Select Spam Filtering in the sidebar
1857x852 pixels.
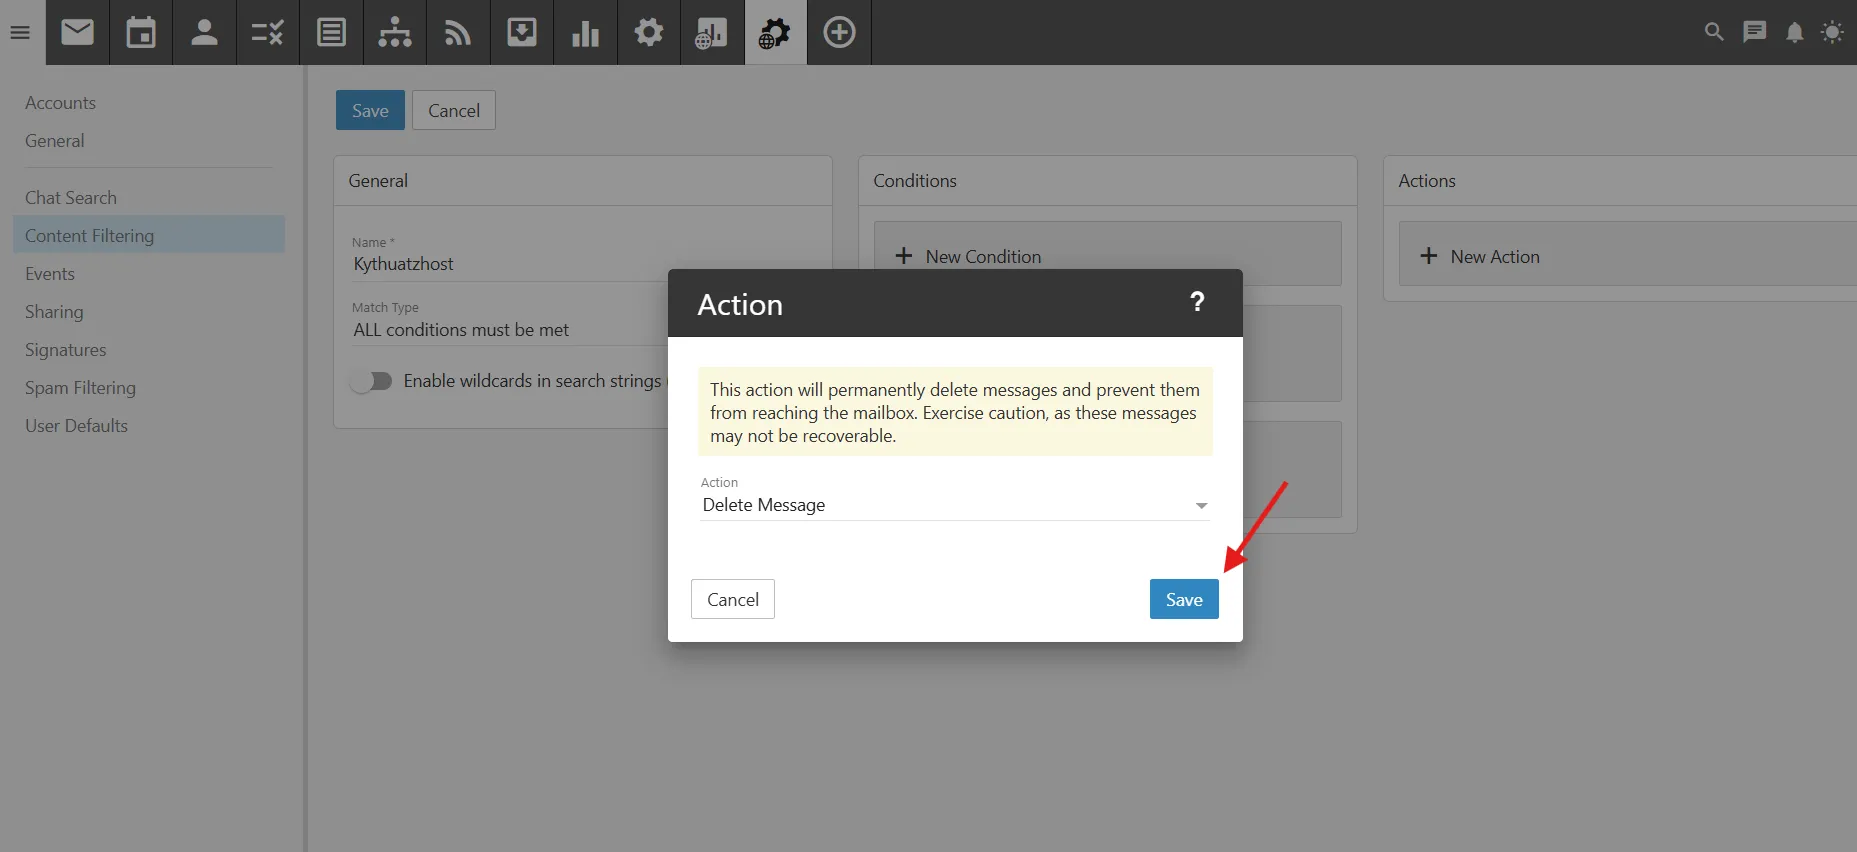(80, 388)
